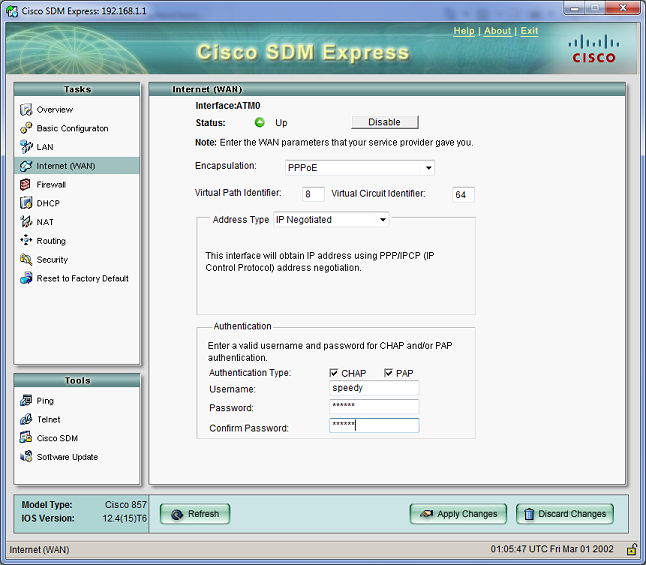Click the Username field containing speedy

pyautogui.click(x=374, y=388)
